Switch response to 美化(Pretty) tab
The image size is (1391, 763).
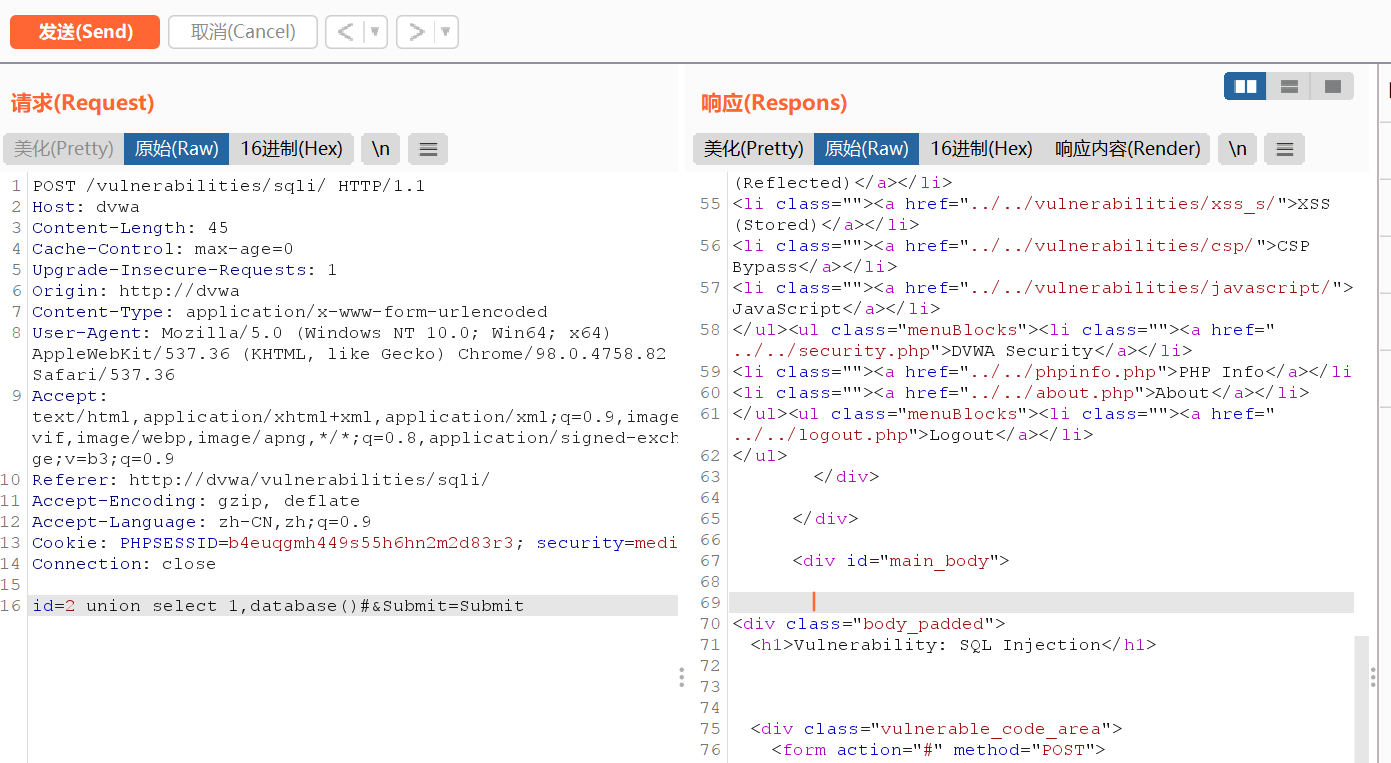pos(753,149)
